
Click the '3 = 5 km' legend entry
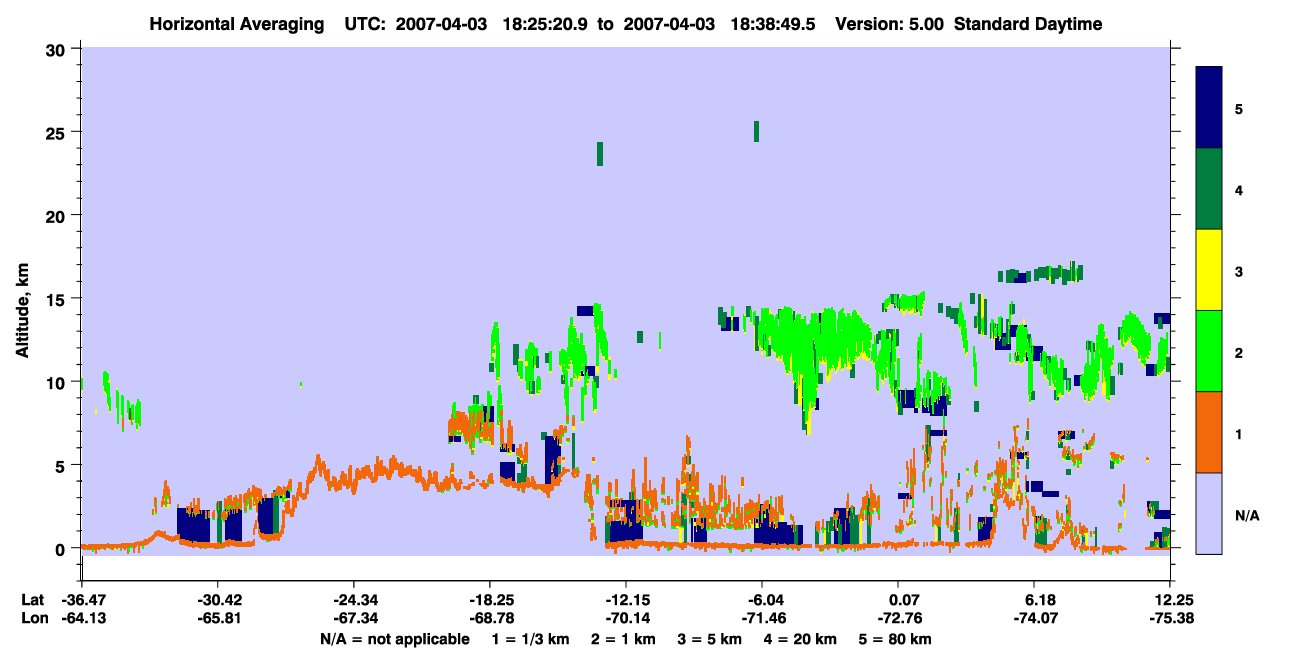(x=709, y=639)
